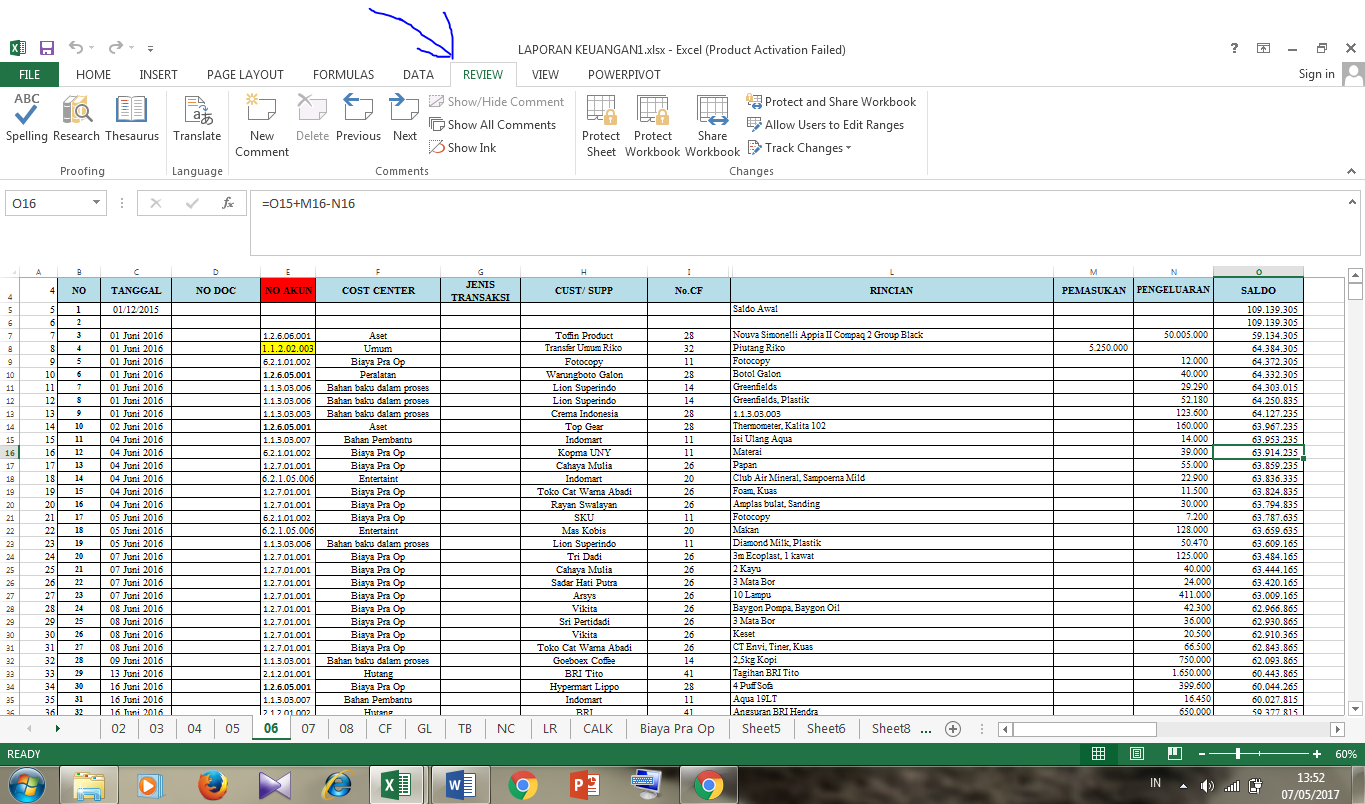Zoom out with the minus button
Screen dimensions: 1365x804
[x=1200, y=754]
